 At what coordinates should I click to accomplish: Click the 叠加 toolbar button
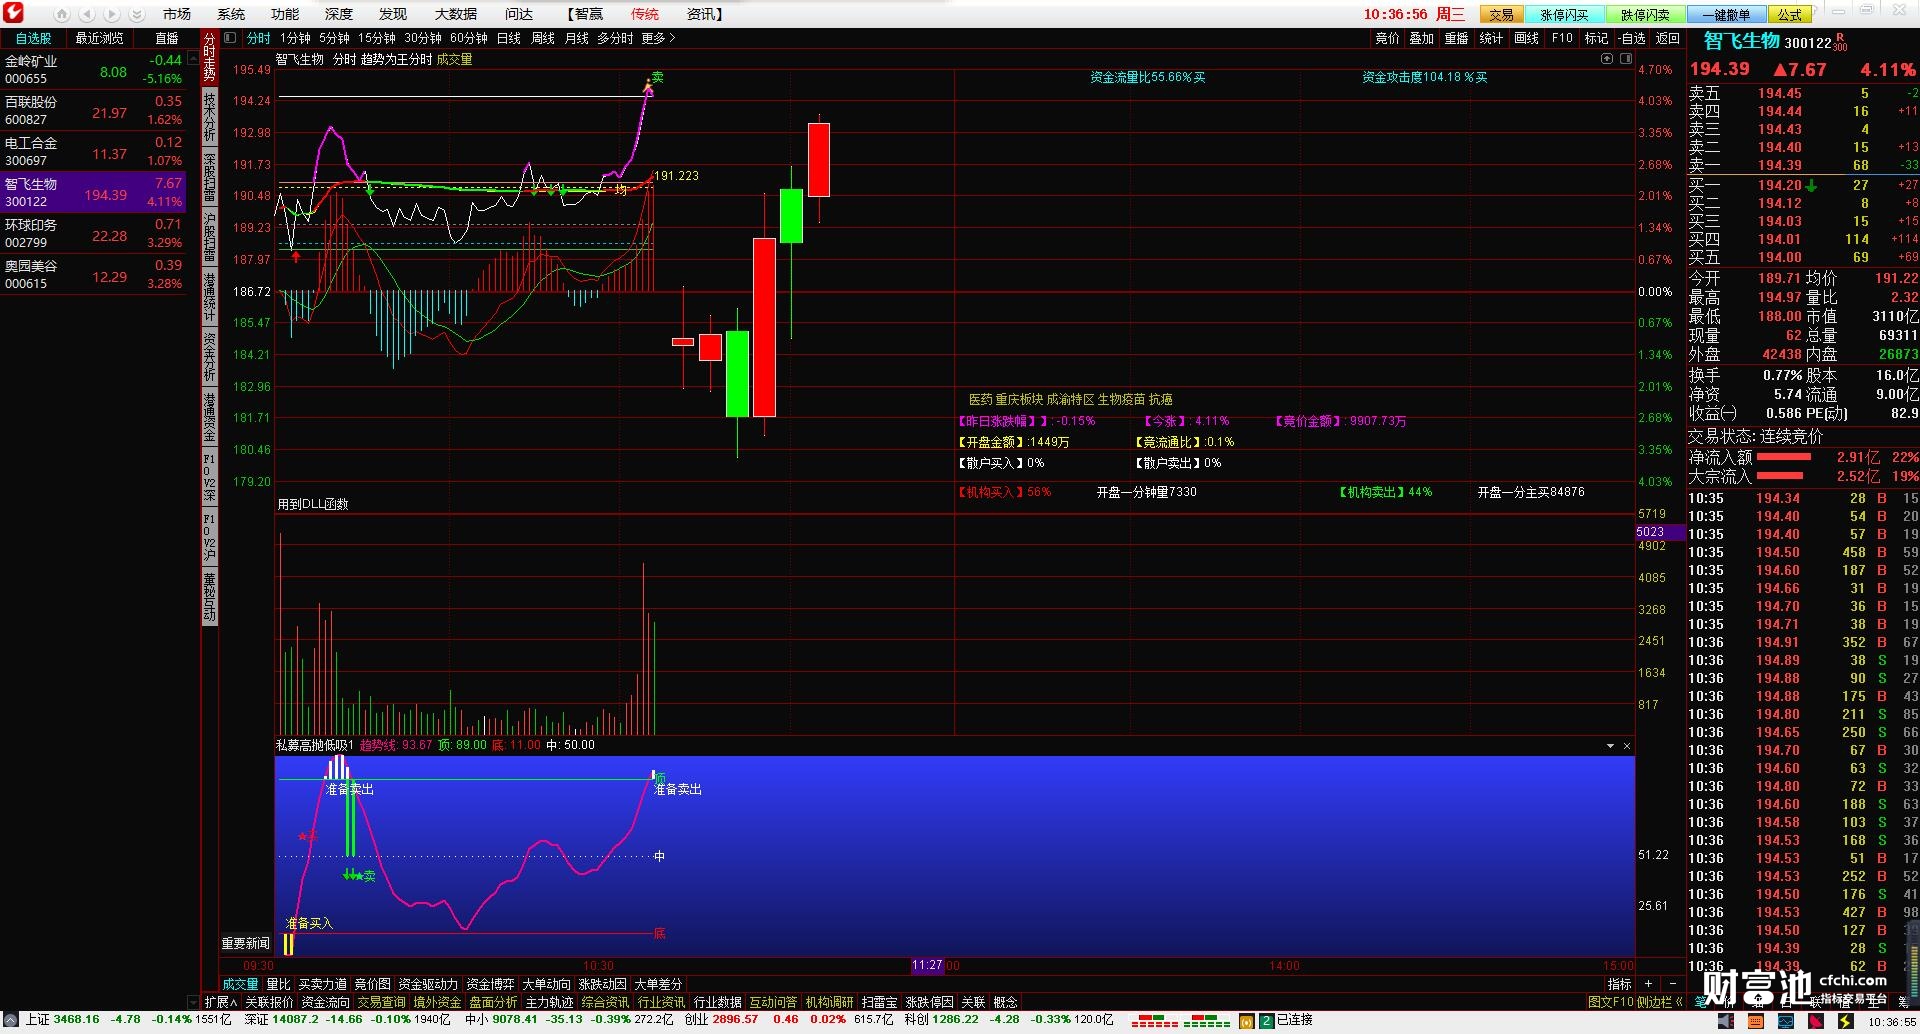pyautogui.click(x=1422, y=38)
